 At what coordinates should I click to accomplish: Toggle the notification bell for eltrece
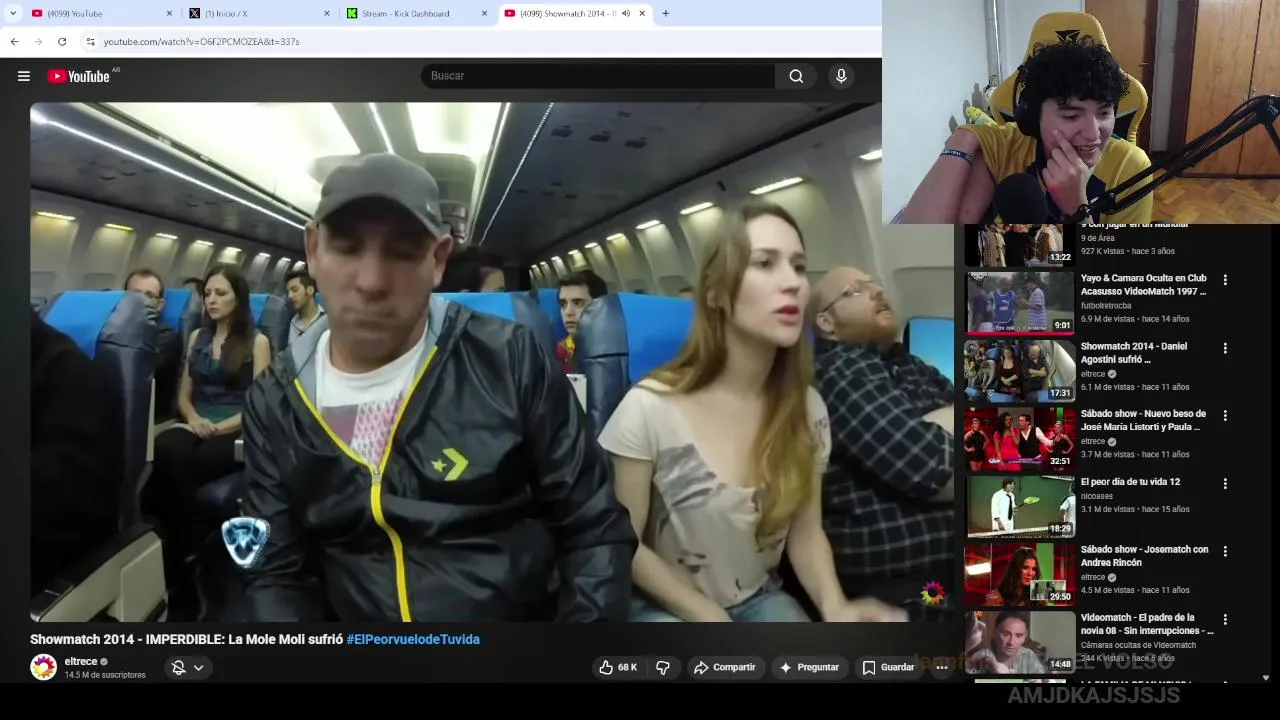coord(178,667)
